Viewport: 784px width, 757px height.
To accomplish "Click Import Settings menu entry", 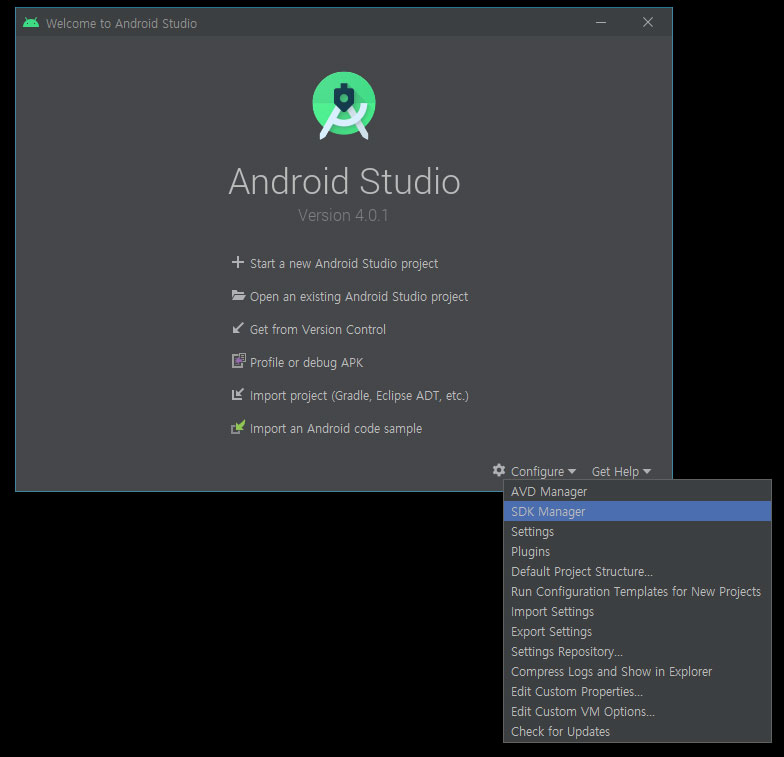I will pos(637,612).
